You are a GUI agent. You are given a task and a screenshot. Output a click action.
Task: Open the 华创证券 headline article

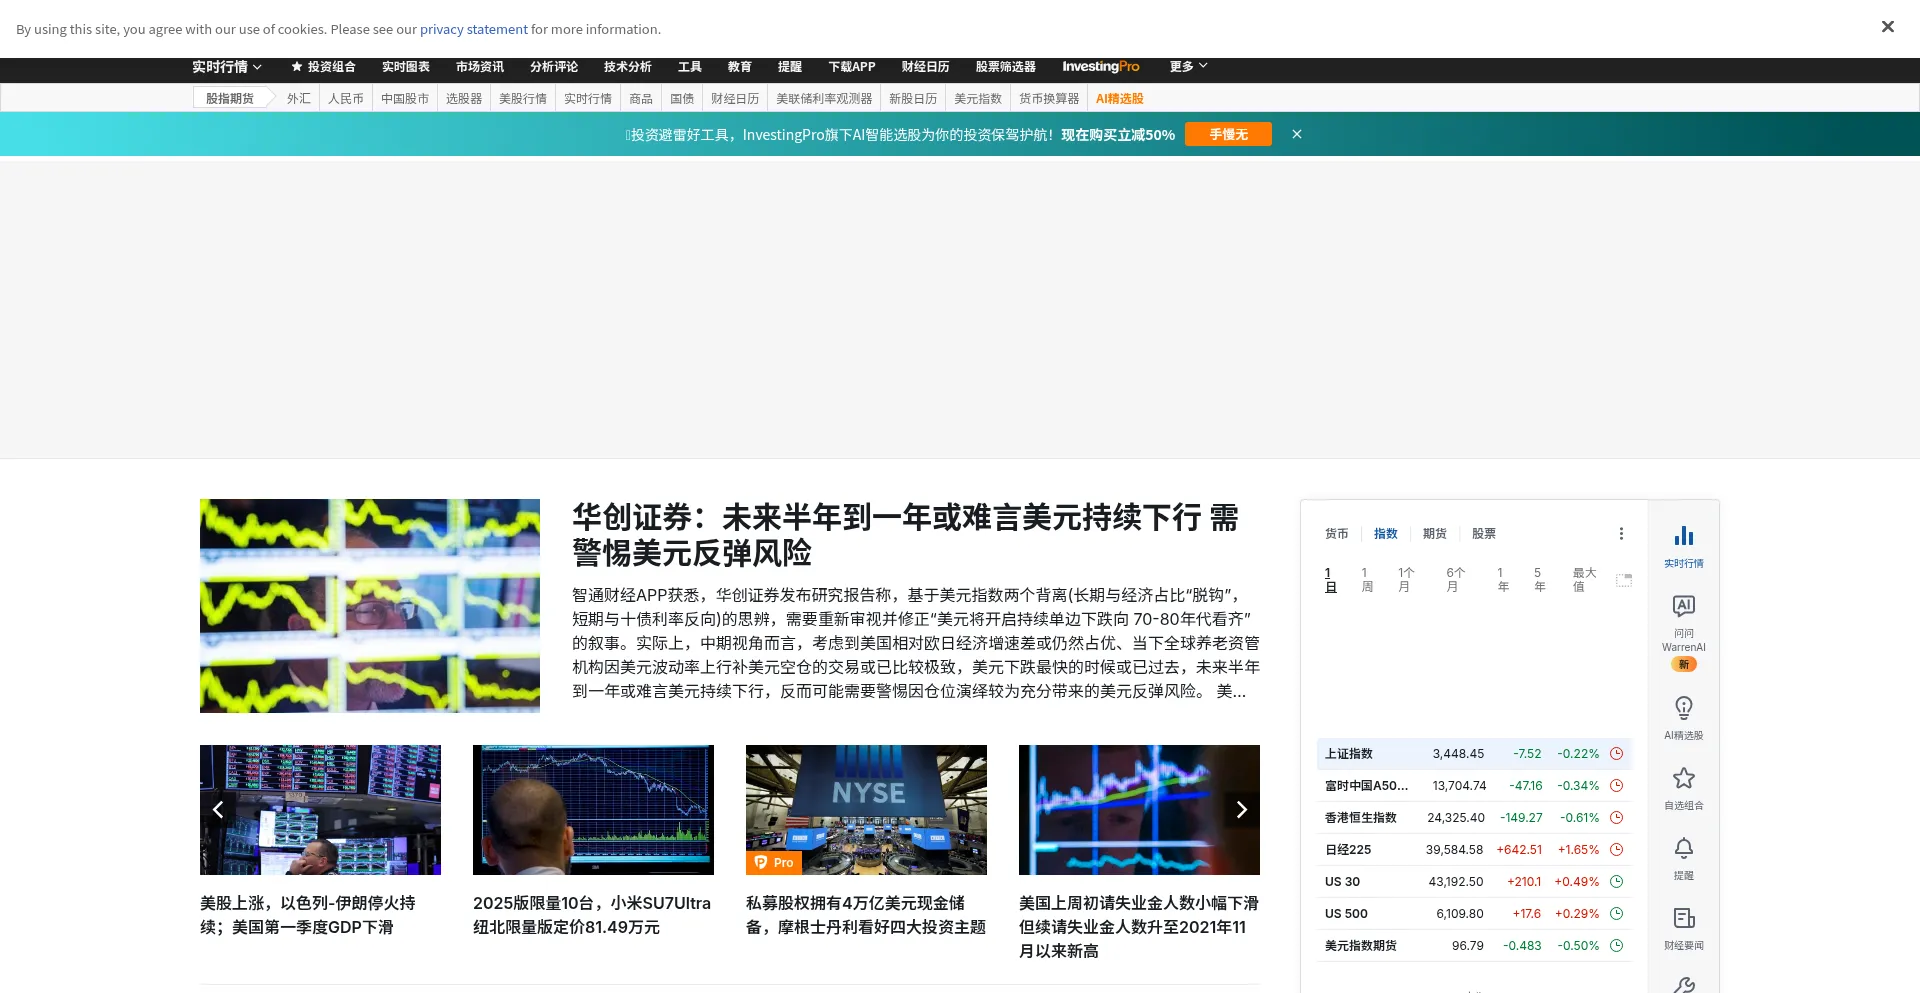[905, 535]
